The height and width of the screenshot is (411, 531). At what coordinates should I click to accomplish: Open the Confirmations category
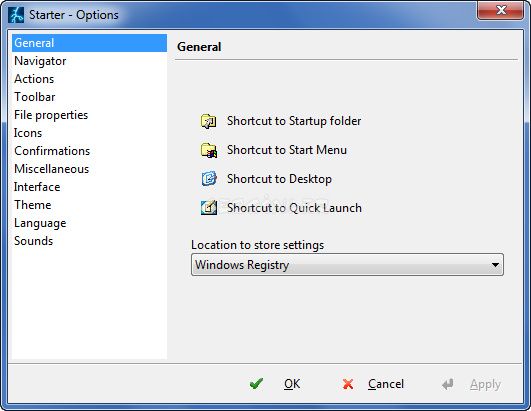(x=52, y=151)
